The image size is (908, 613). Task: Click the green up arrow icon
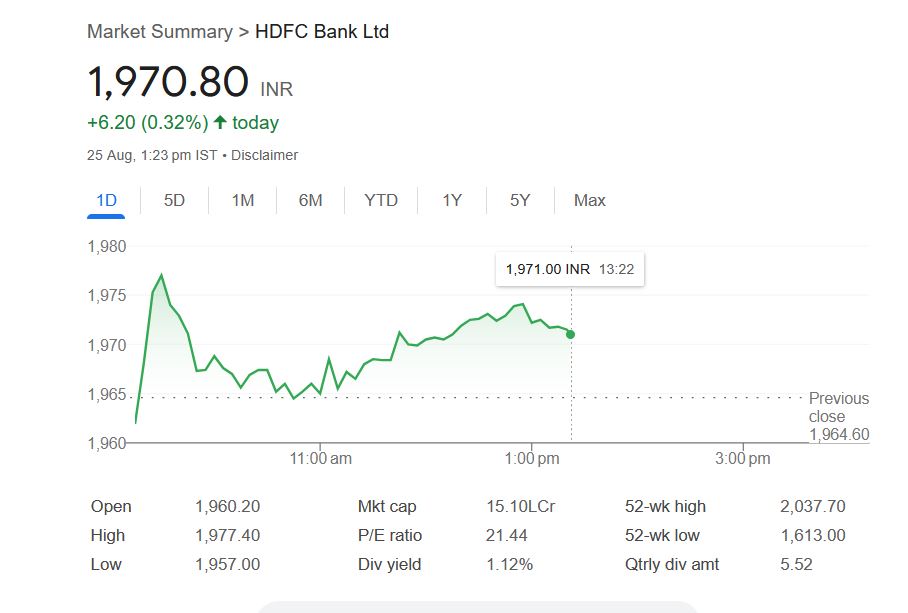[x=220, y=123]
